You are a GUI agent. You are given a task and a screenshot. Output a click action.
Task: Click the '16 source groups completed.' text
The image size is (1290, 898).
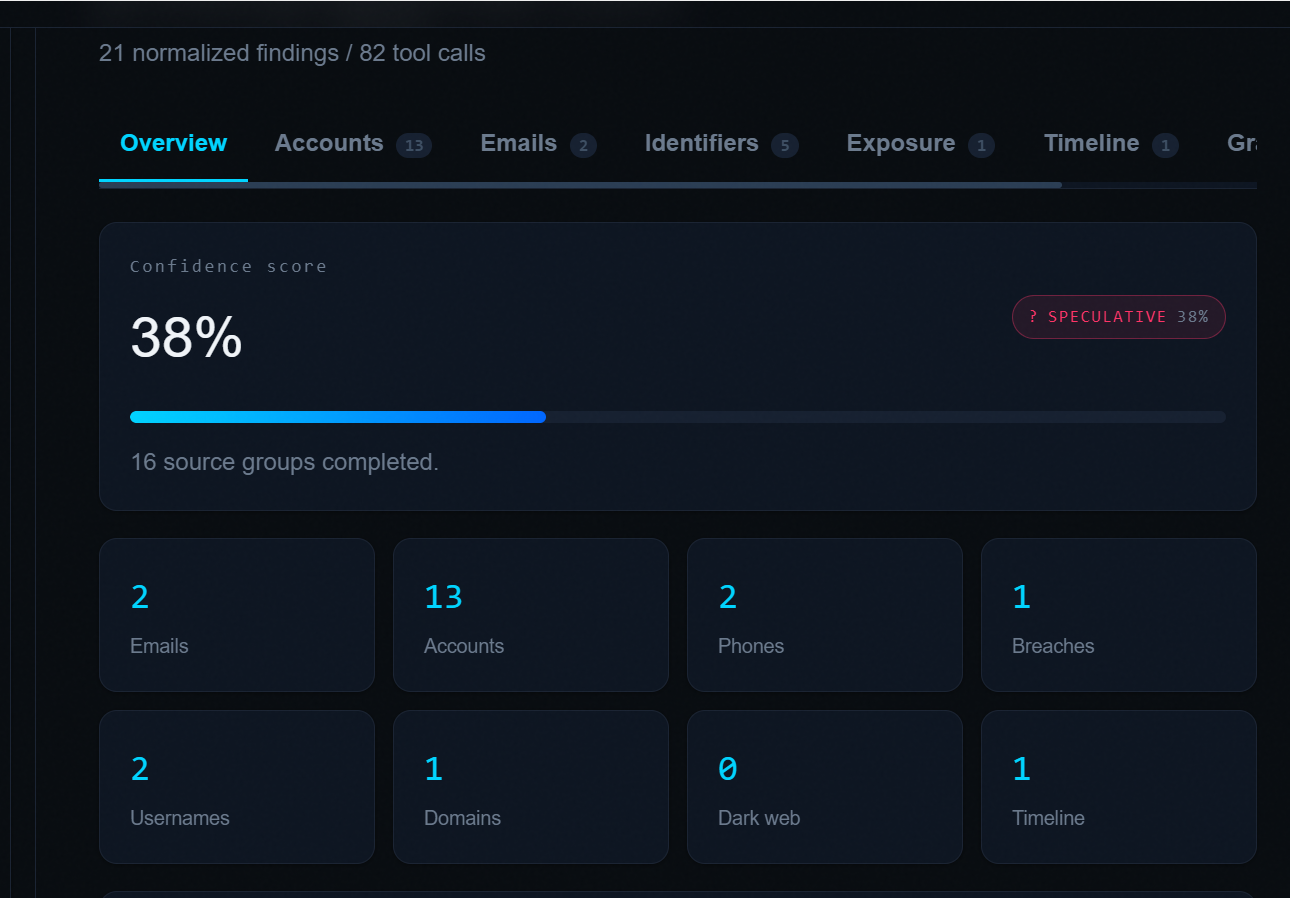pyautogui.click(x=285, y=462)
